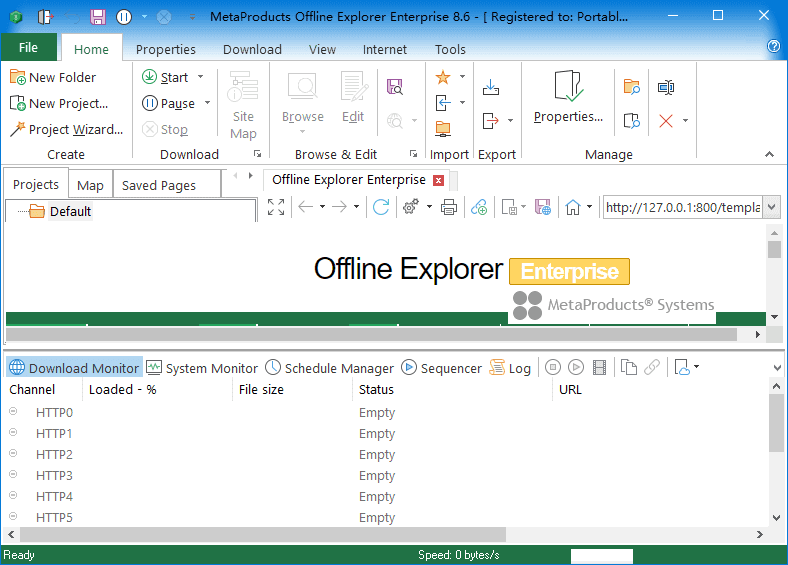The height and width of the screenshot is (565, 788).
Task: Refresh the browser page
Action: tap(381, 207)
